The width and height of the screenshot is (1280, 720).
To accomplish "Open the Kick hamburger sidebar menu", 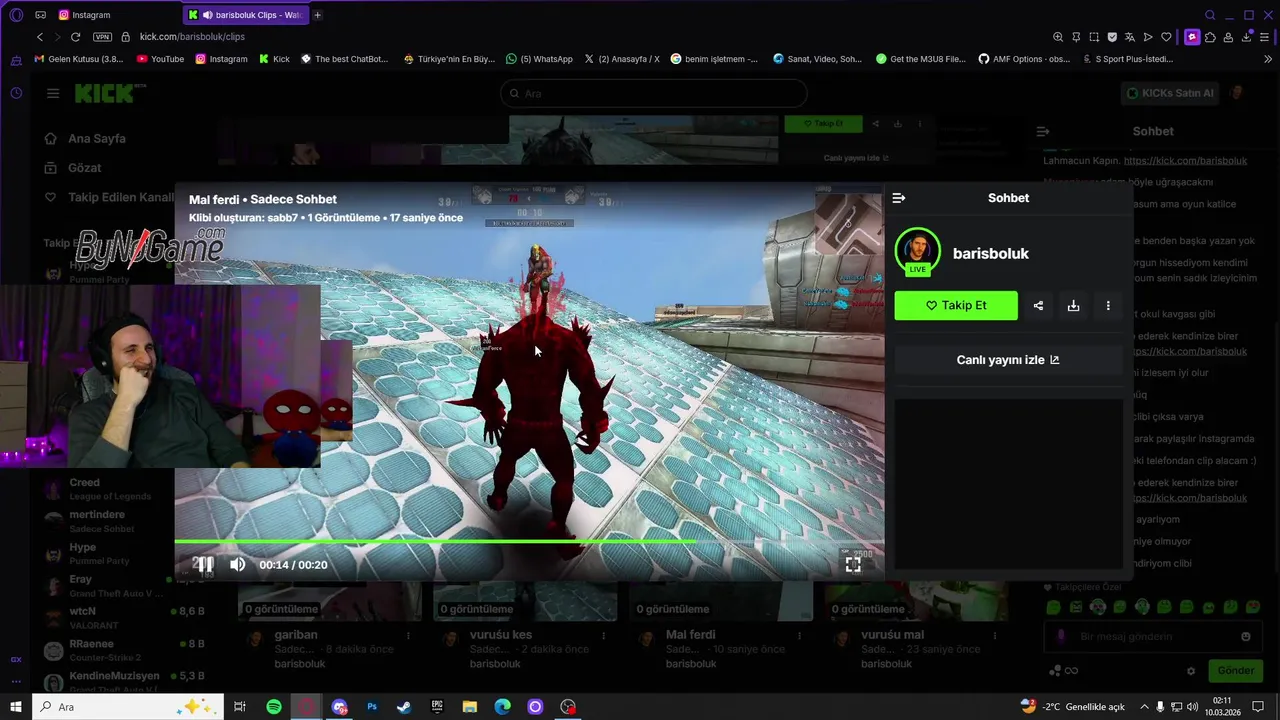I will click(53, 93).
